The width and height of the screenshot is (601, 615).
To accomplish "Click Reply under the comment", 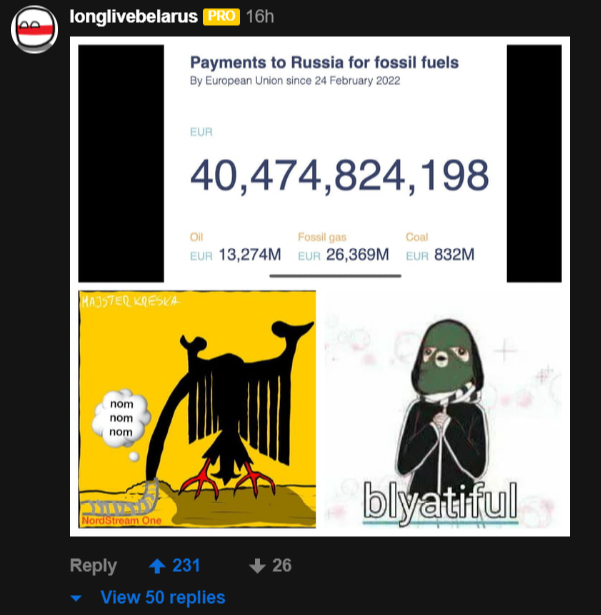I will (x=93, y=566).
